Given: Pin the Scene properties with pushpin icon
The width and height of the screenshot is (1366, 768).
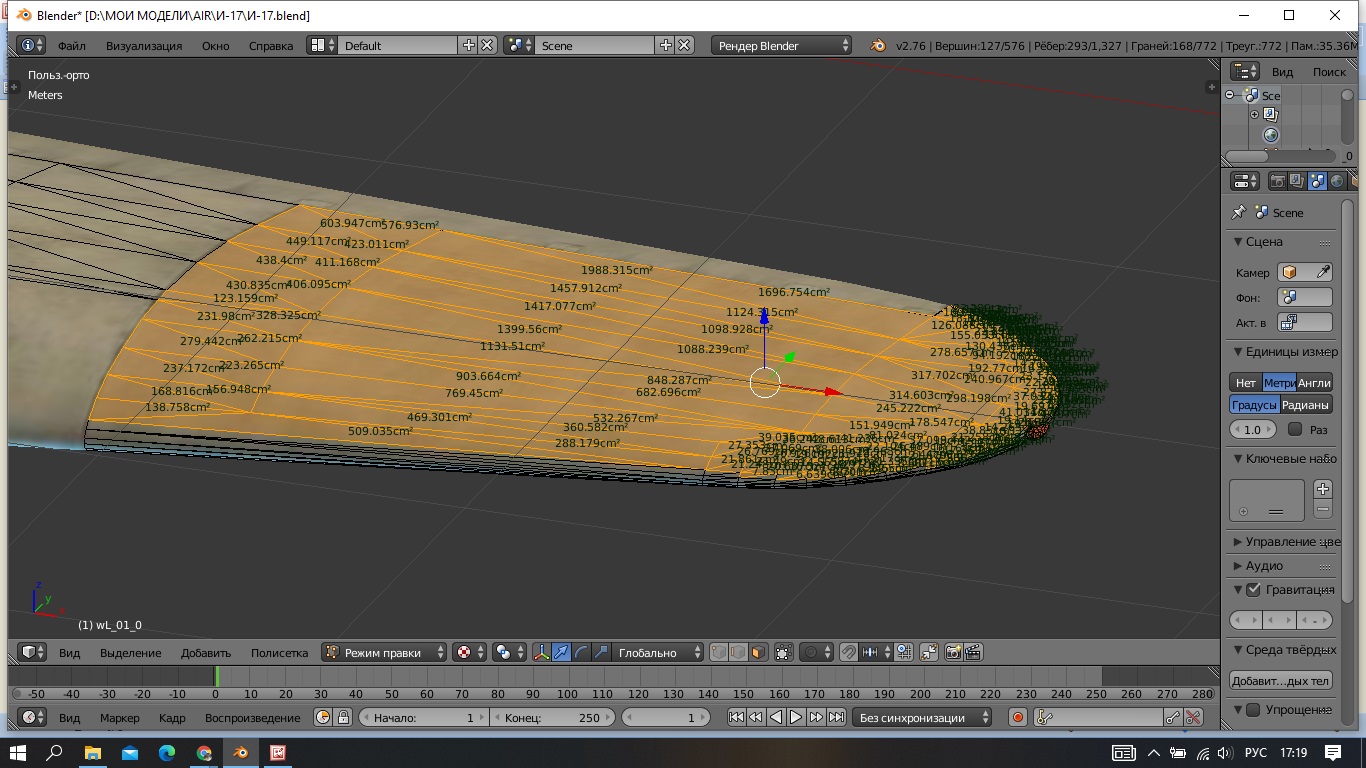Looking at the screenshot, I should 1239,213.
